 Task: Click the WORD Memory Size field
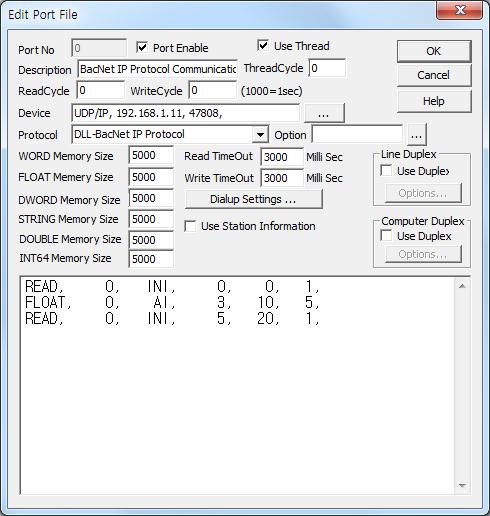point(151,155)
